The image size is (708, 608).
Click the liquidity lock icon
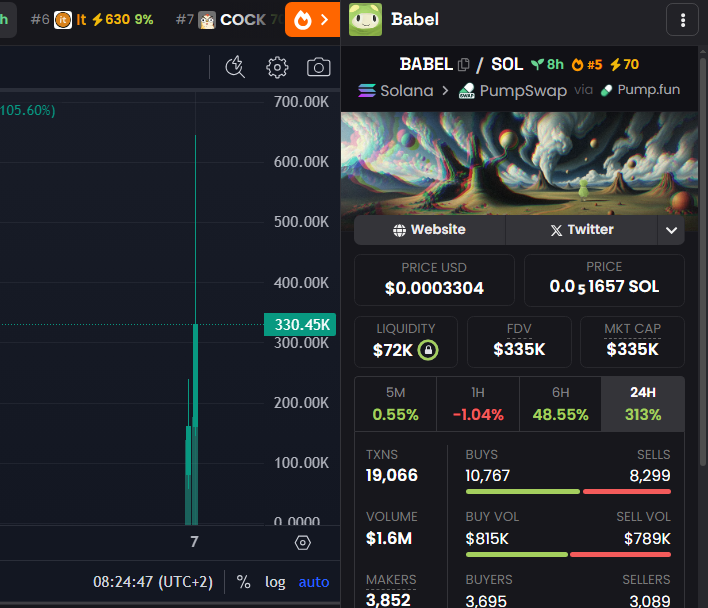click(428, 350)
